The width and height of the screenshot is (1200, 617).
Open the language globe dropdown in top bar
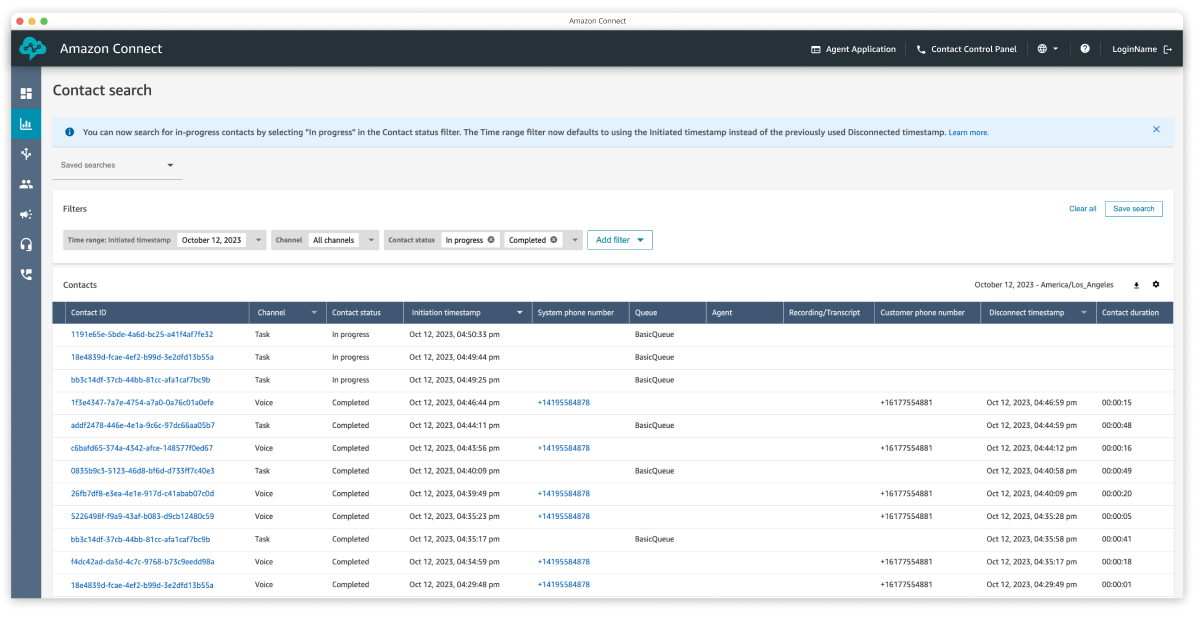pos(1046,48)
